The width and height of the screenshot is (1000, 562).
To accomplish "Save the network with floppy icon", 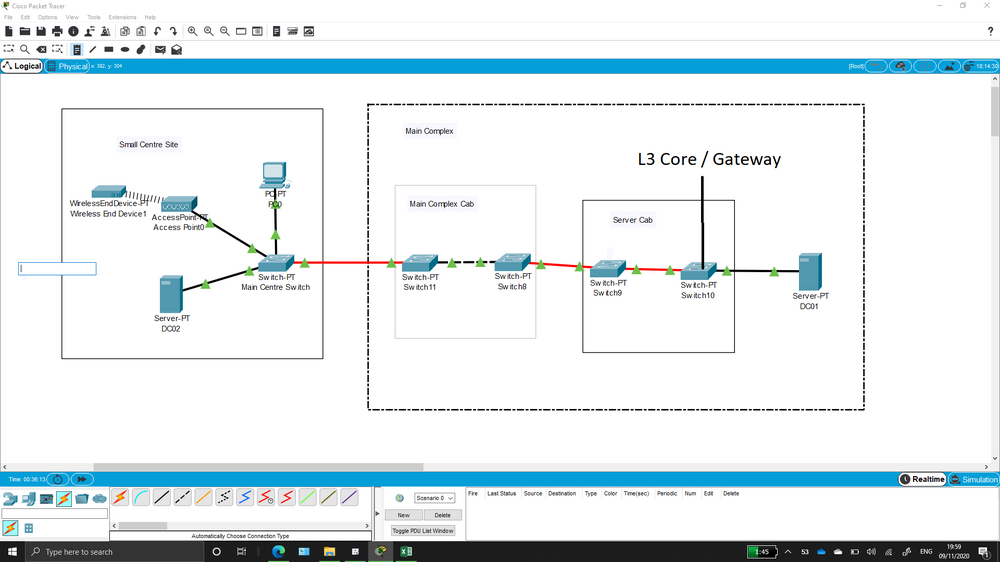I will [41, 31].
